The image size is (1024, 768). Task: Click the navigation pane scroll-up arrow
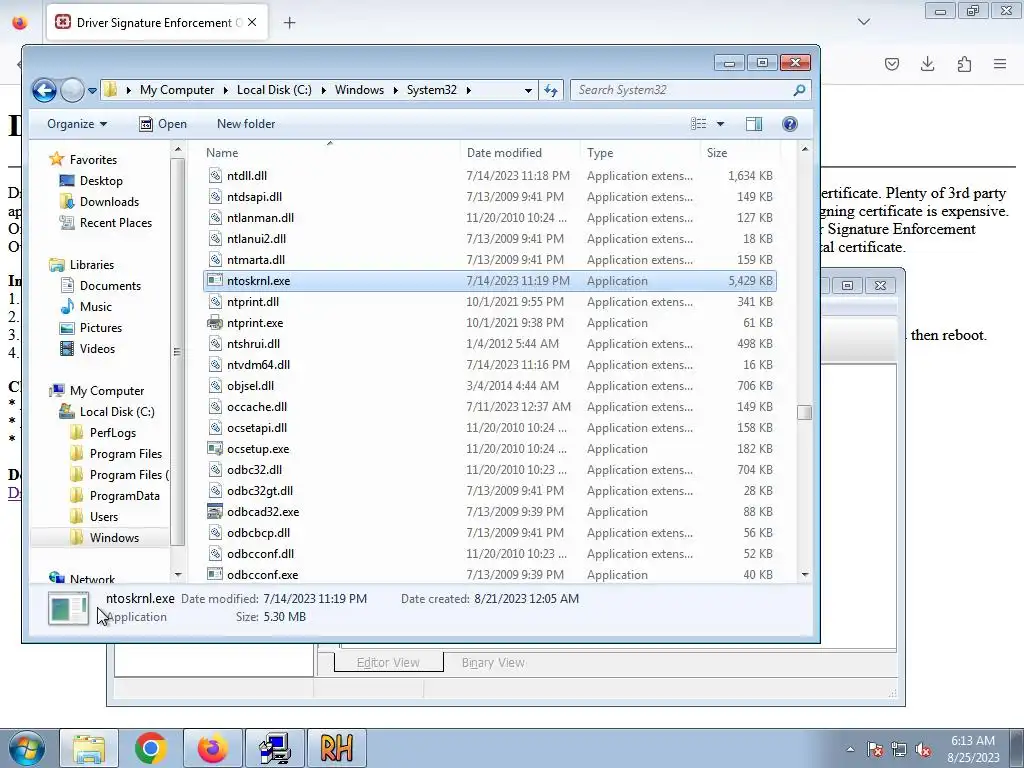point(178,150)
